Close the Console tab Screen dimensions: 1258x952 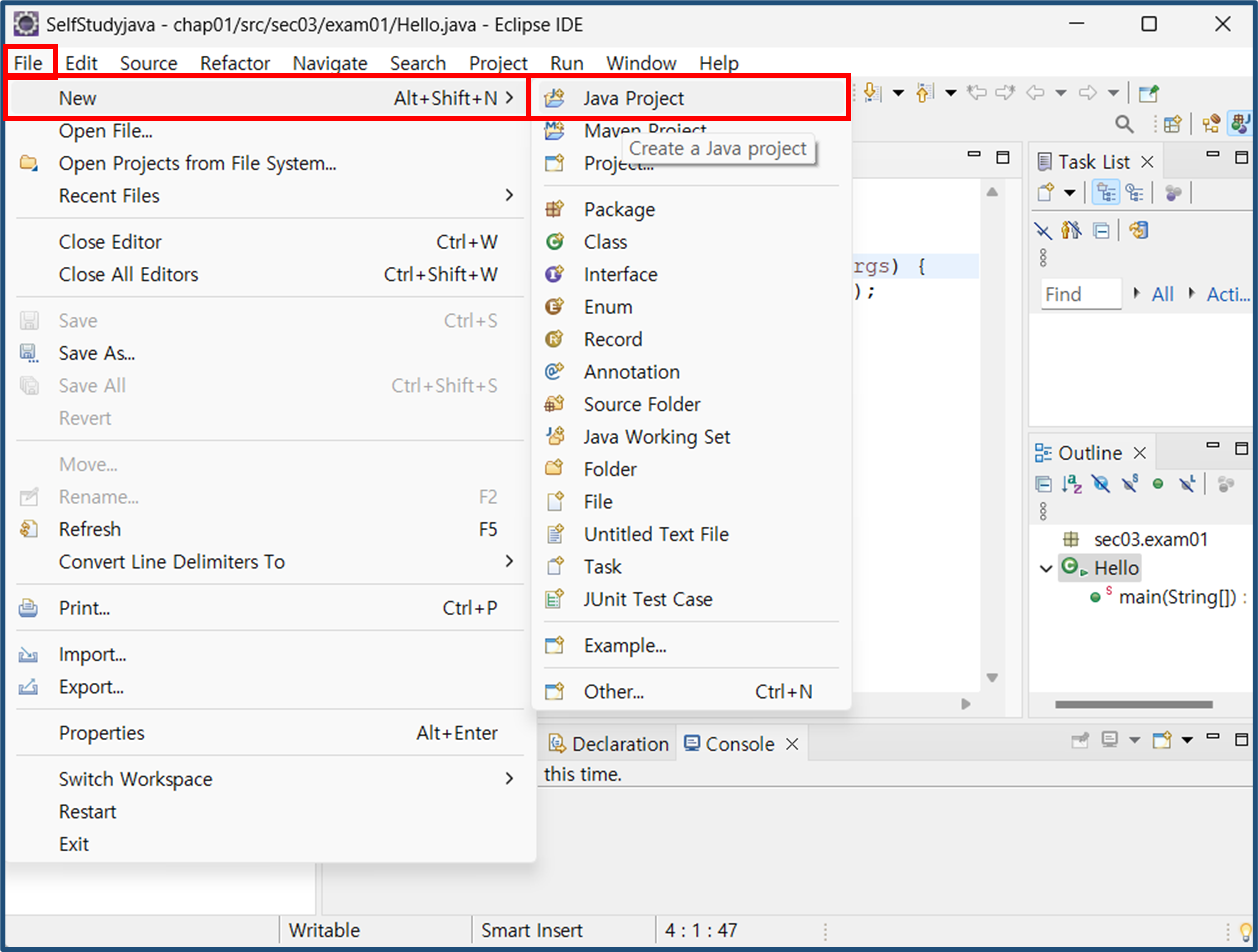(791, 744)
